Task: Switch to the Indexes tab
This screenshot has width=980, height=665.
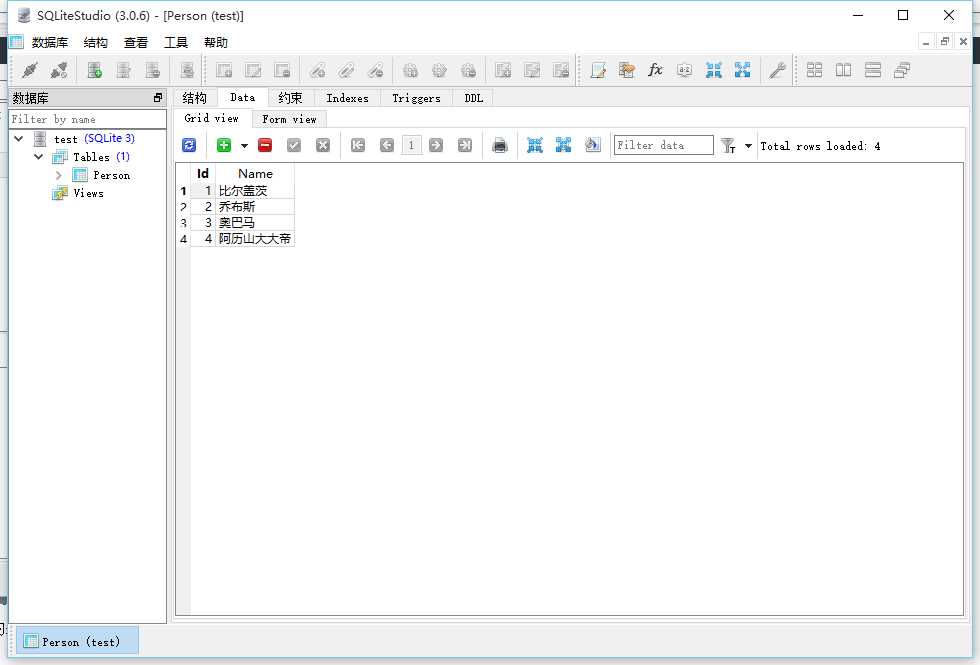Action: 347,98
